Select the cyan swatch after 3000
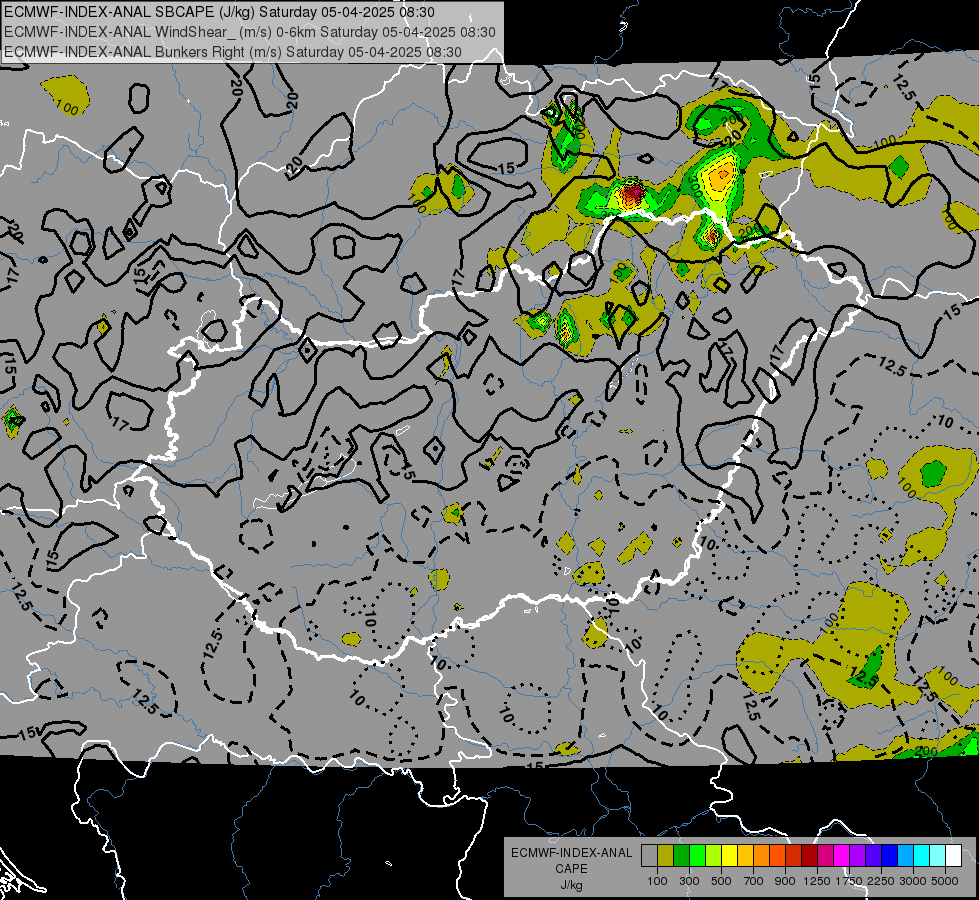Image resolution: width=979 pixels, height=900 pixels. tap(922, 856)
